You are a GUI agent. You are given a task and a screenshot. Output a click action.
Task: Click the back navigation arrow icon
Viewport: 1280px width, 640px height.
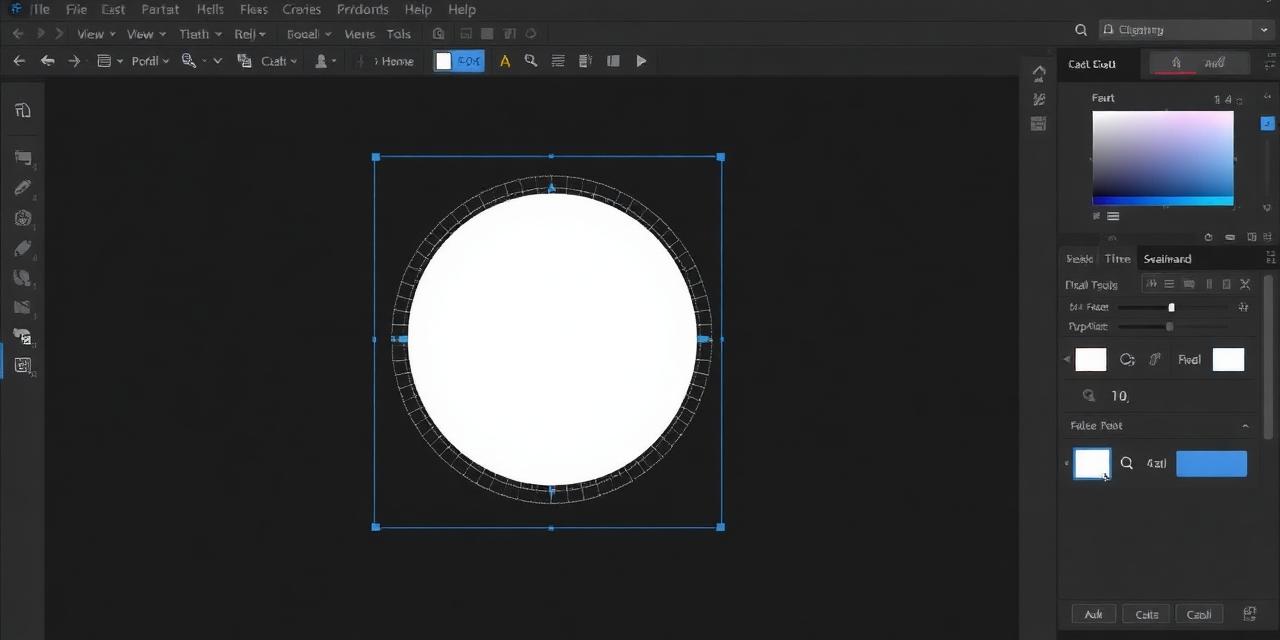(x=18, y=61)
